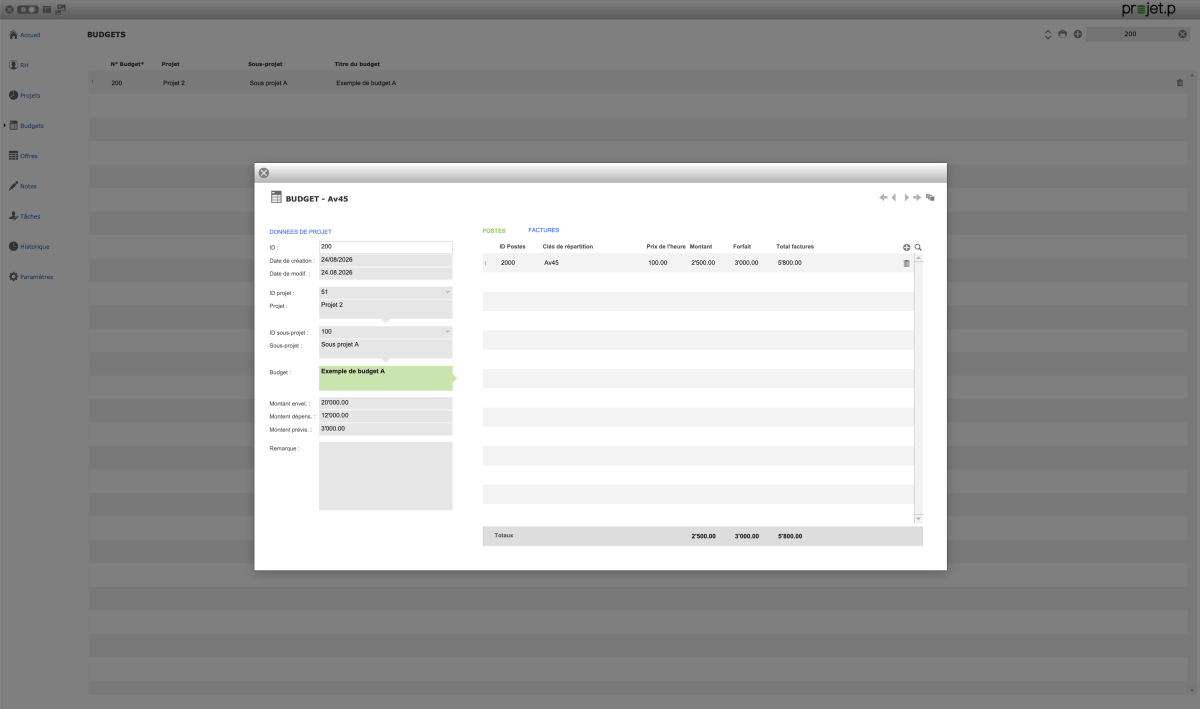Click the Projet name field 'Projet 2'
This screenshot has width=1200, height=709.
tap(386, 309)
